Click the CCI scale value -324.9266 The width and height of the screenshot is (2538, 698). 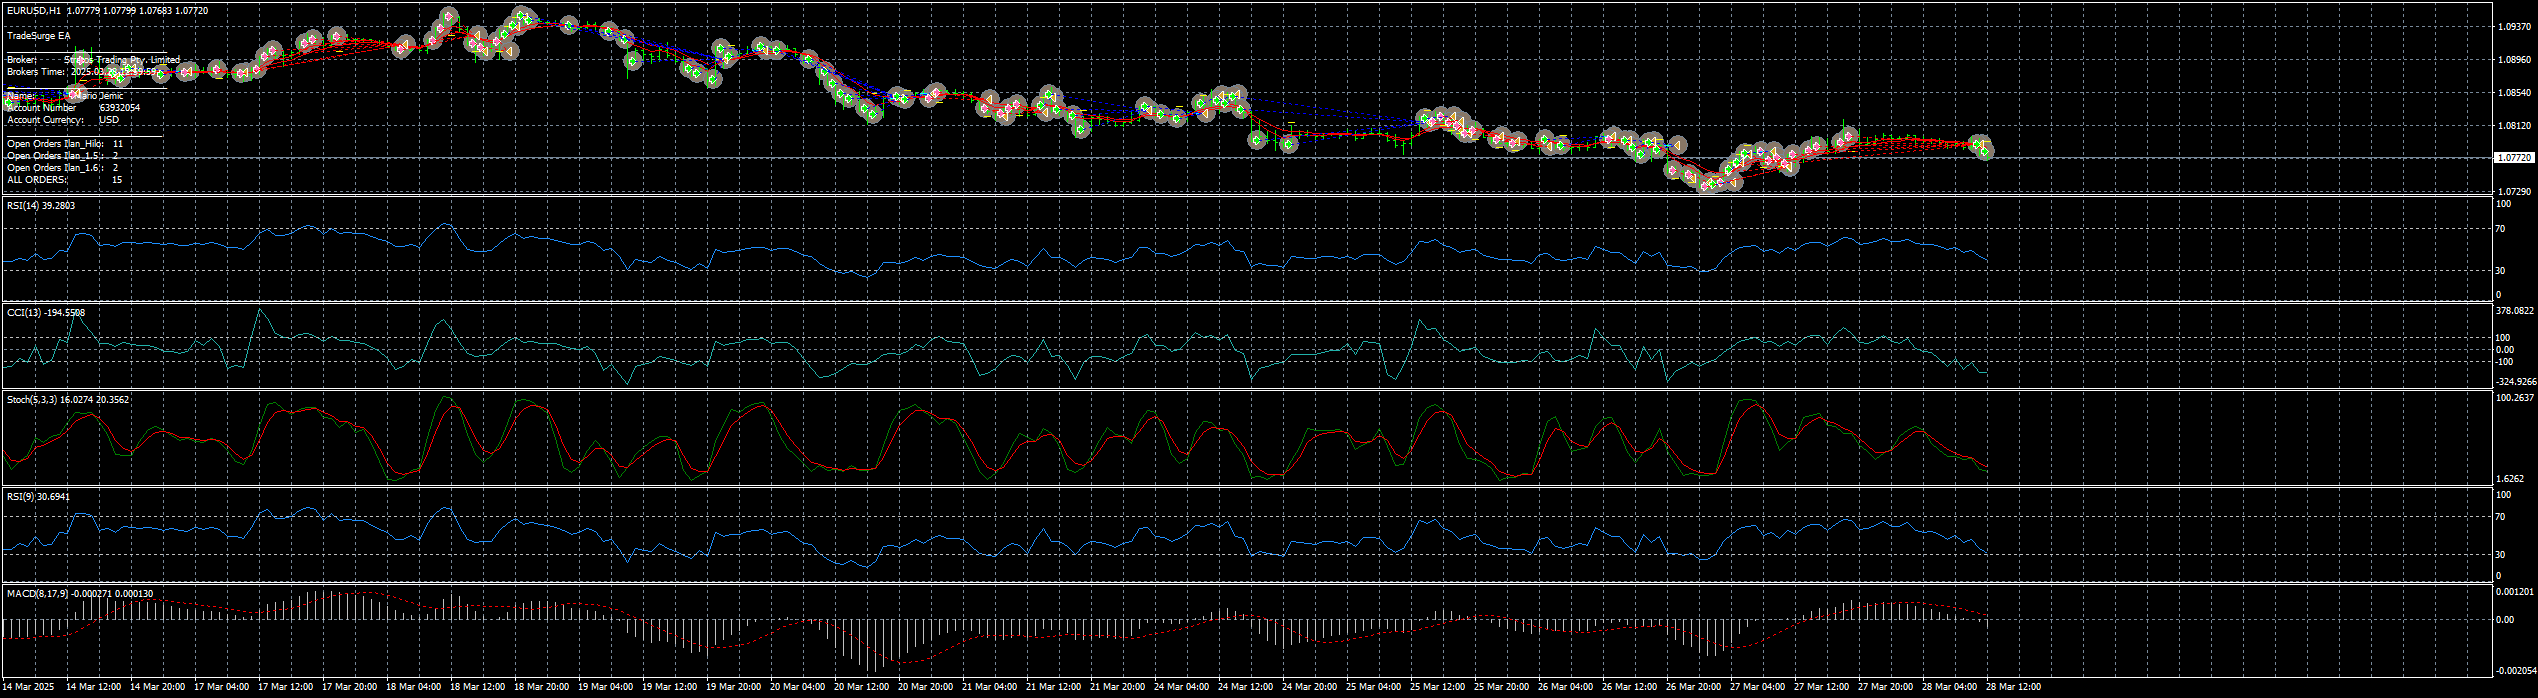point(2516,381)
